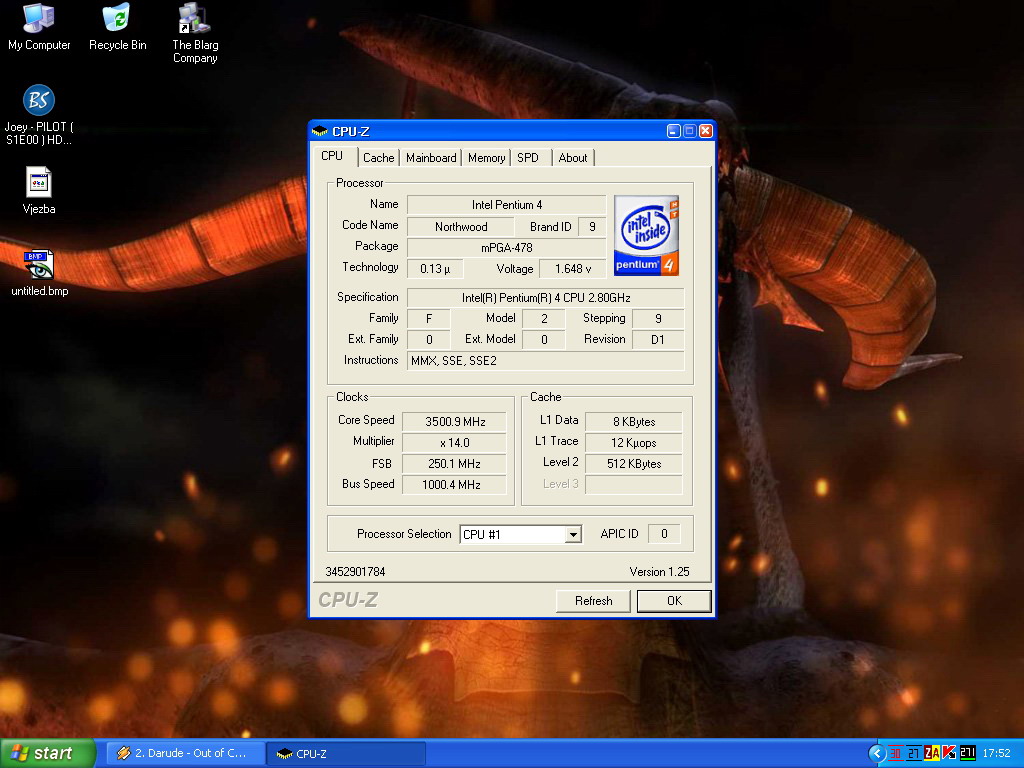This screenshot has width=1024, height=768.
Task: Open the Processor Selection dropdown
Action: [x=573, y=535]
